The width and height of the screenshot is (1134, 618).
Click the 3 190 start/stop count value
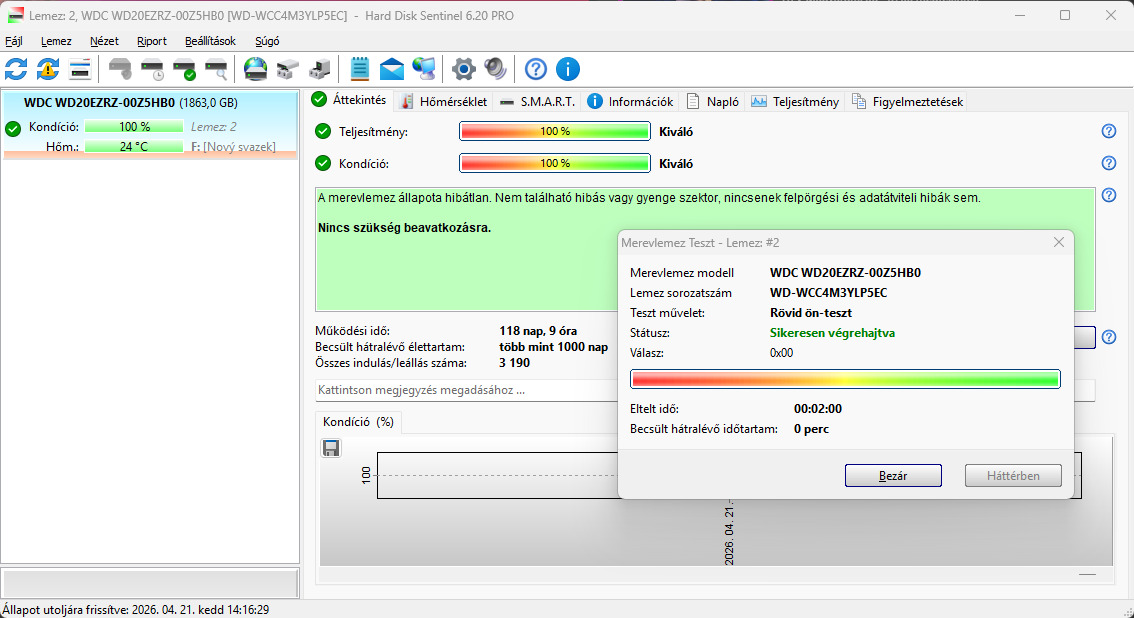514,363
